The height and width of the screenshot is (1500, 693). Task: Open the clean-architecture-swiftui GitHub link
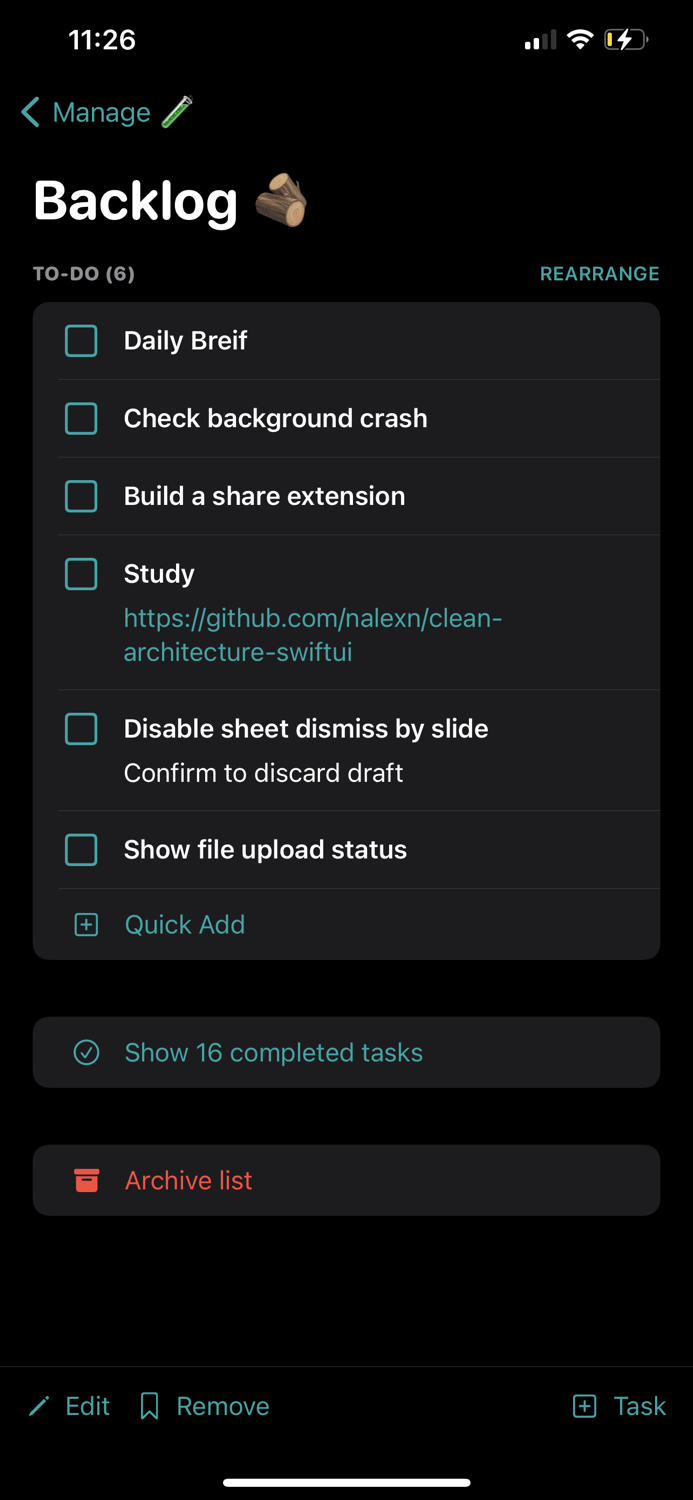click(312, 634)
